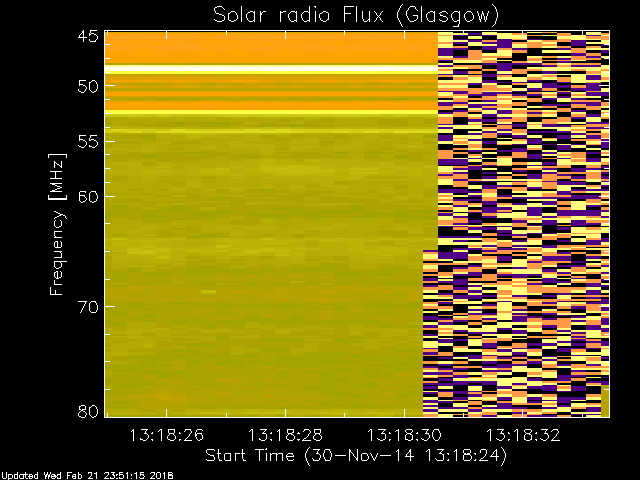Click the 13:18:28 time tick label
This screenshot has width=640, height=480.
tap(285, 435)
